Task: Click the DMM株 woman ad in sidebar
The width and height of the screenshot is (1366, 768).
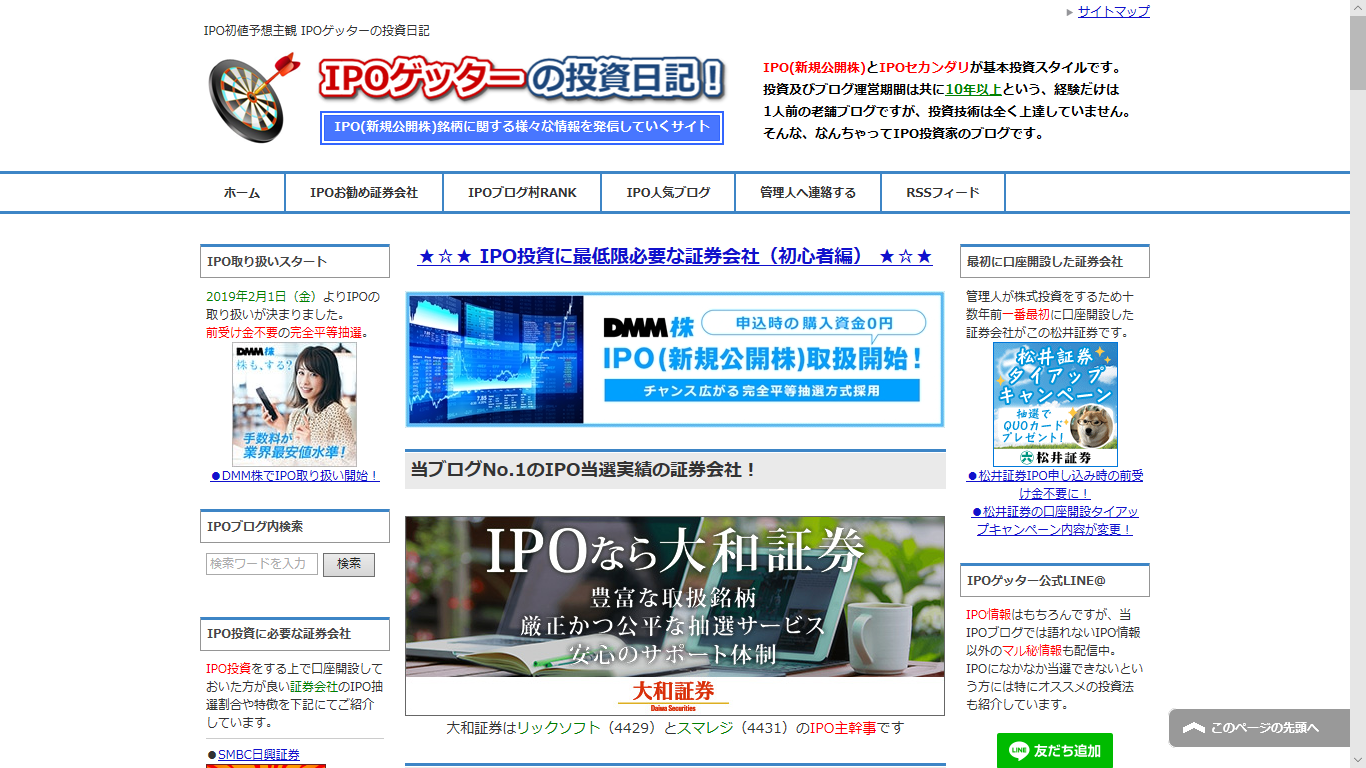Action: pyautogui.click(x=295, y=404)
